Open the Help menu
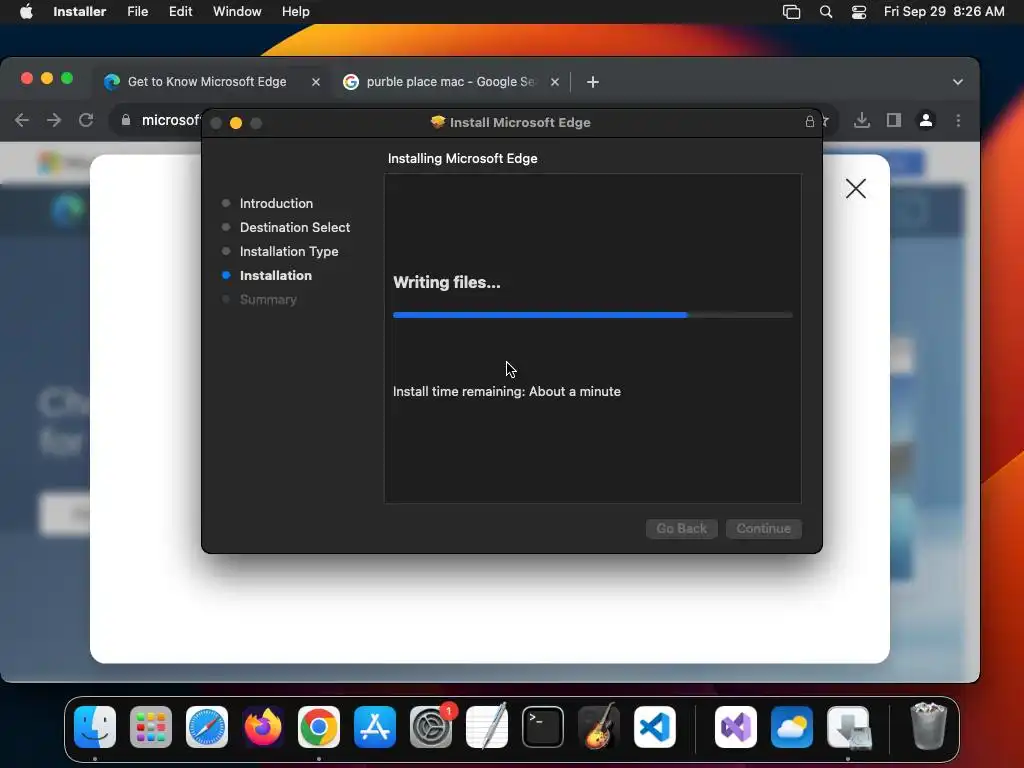 [296, 12]
